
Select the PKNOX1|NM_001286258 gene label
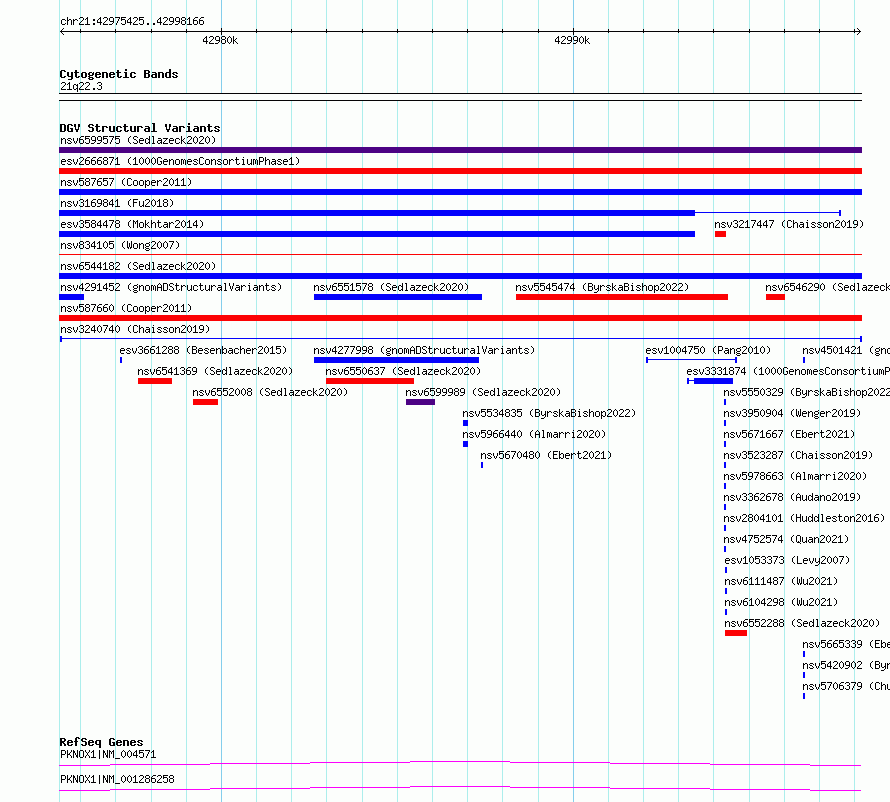click(117, 779)
